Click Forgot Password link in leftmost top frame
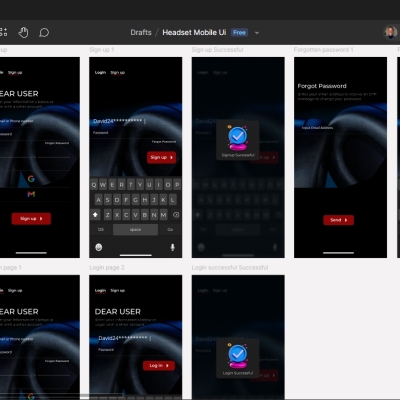The image size is (400, 400). [x=57, y=143]
